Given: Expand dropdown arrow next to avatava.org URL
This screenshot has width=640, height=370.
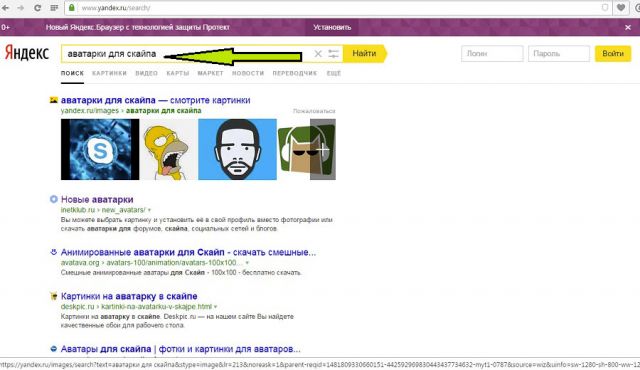Looking at the screenshot, I should pos(247,263).
